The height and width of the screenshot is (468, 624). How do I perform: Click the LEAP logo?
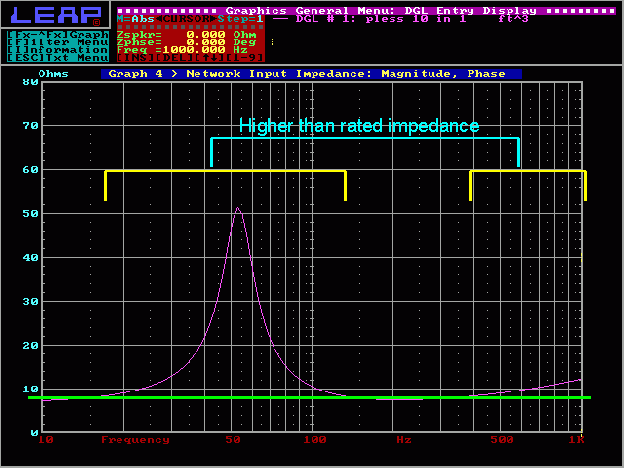click(56, 15)
